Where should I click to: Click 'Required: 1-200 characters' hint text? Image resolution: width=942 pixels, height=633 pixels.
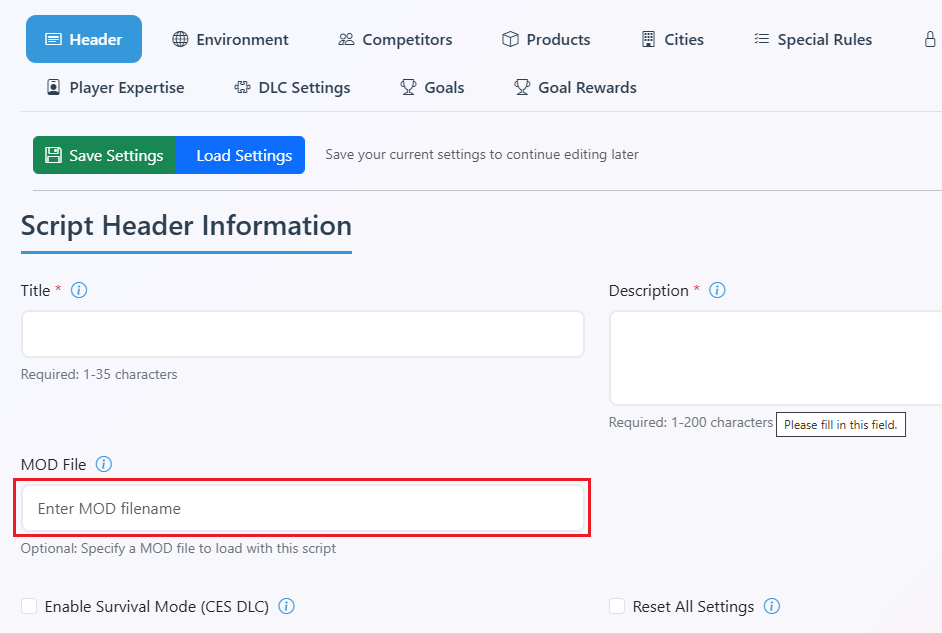[691, 422]
